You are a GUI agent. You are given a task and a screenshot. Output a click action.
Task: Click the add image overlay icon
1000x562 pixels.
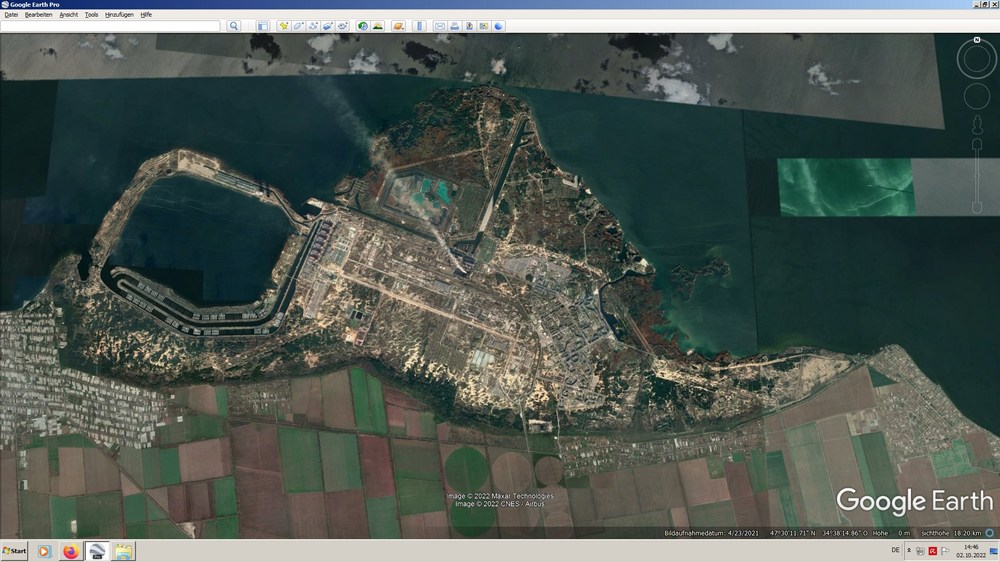tap(328, 26)
